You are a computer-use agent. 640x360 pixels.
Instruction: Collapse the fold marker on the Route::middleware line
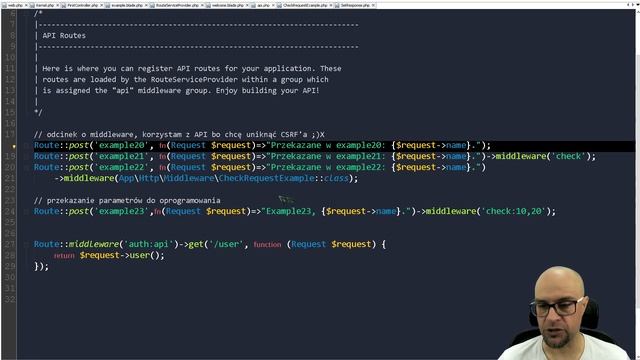point(26,244)
